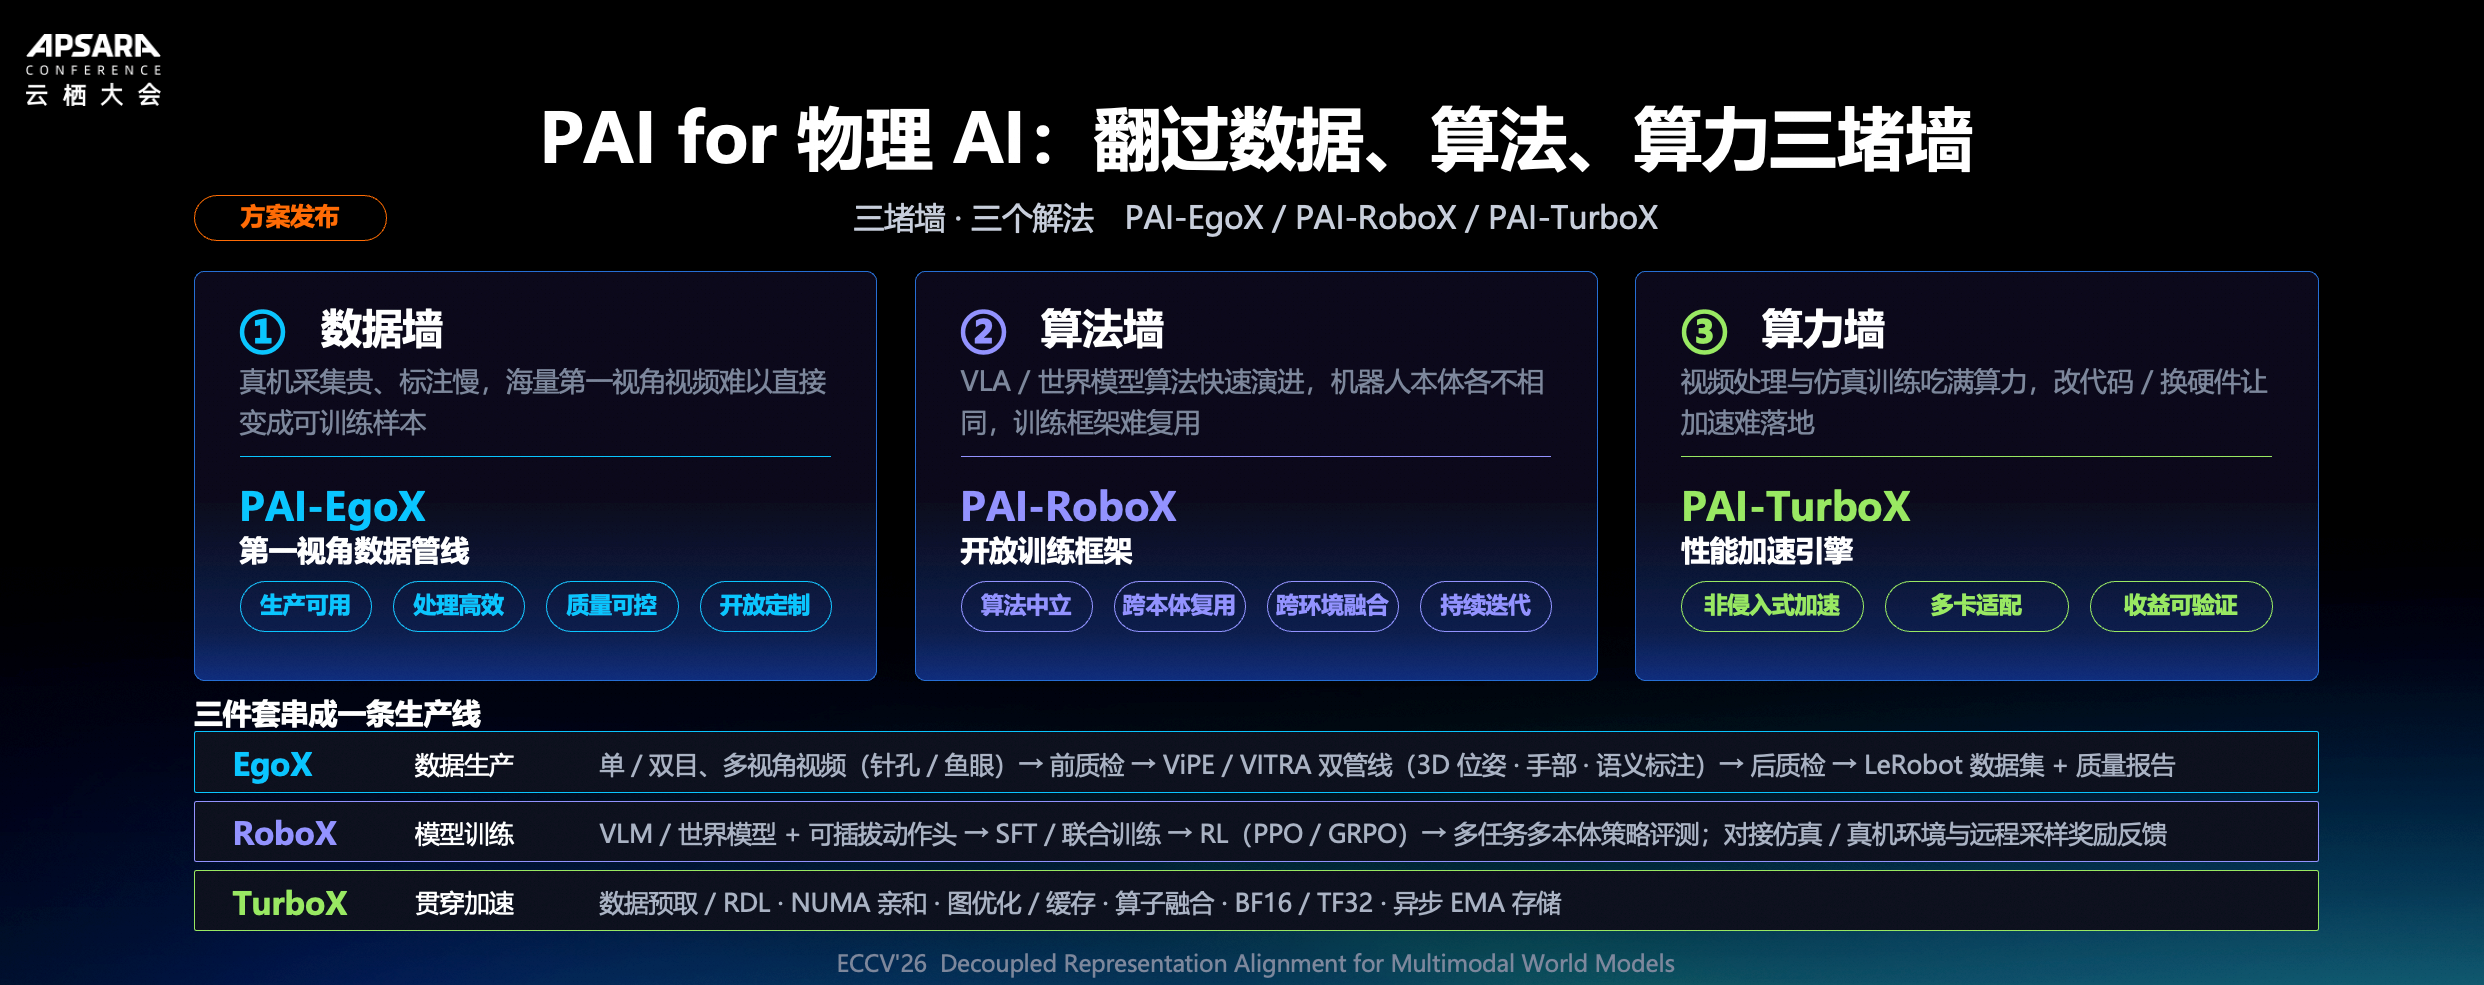2484x985 pixels.
Task: Click the 算法墙 card heading
Action: (x=1102, y=330)
